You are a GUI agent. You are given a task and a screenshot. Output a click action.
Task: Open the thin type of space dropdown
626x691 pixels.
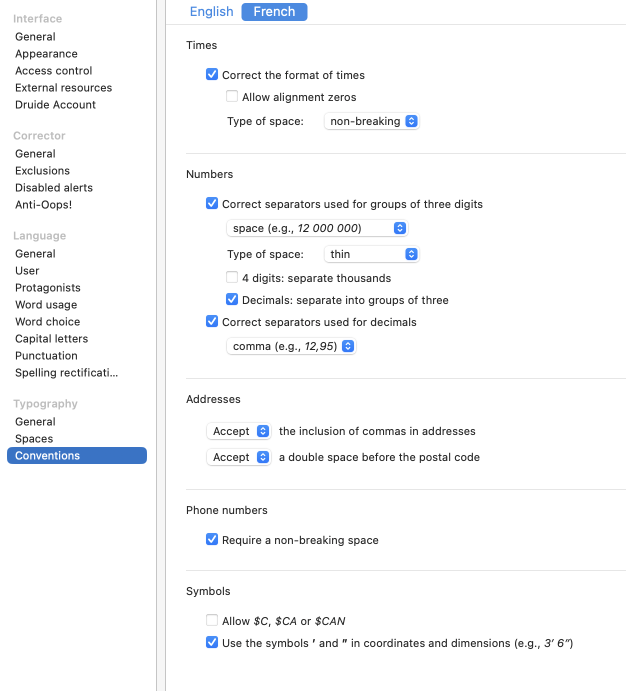[x=371, y=254]
